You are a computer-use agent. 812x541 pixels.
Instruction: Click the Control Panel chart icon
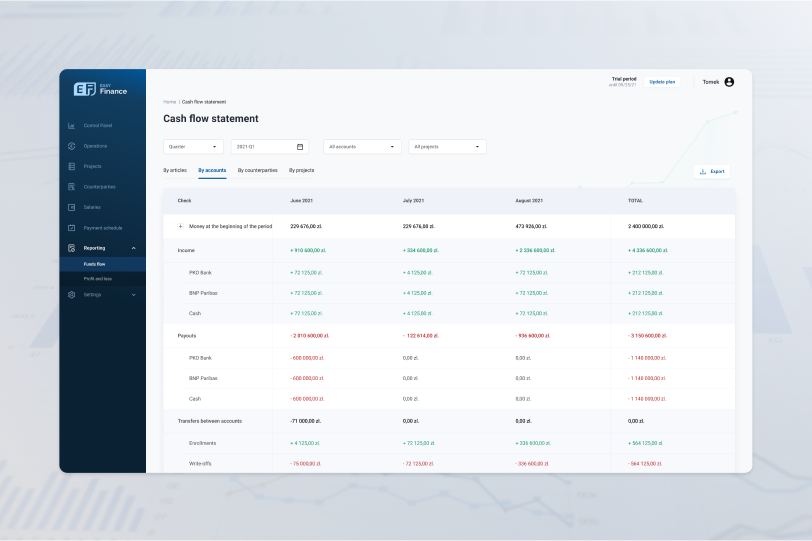(71, 126)
